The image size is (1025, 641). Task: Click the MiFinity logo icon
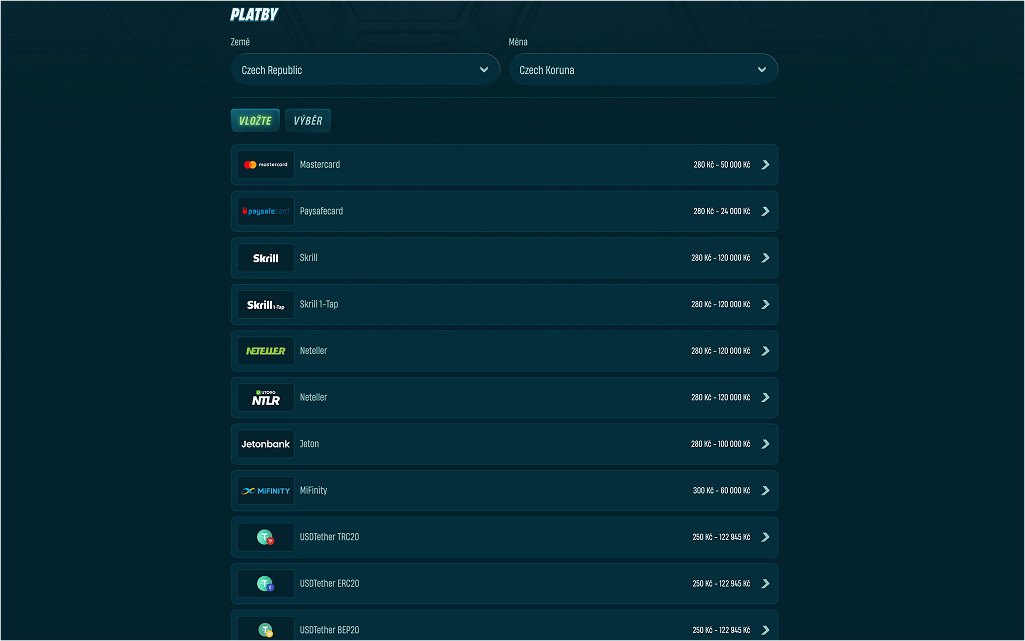pos(265,491)
